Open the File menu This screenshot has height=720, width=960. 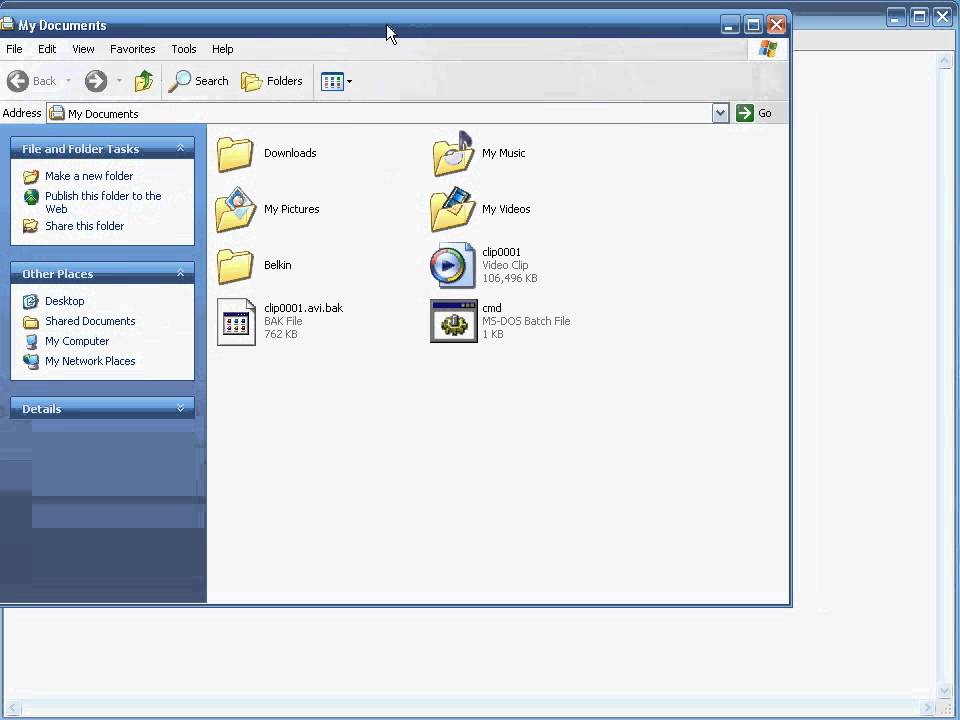click(14, 49)
